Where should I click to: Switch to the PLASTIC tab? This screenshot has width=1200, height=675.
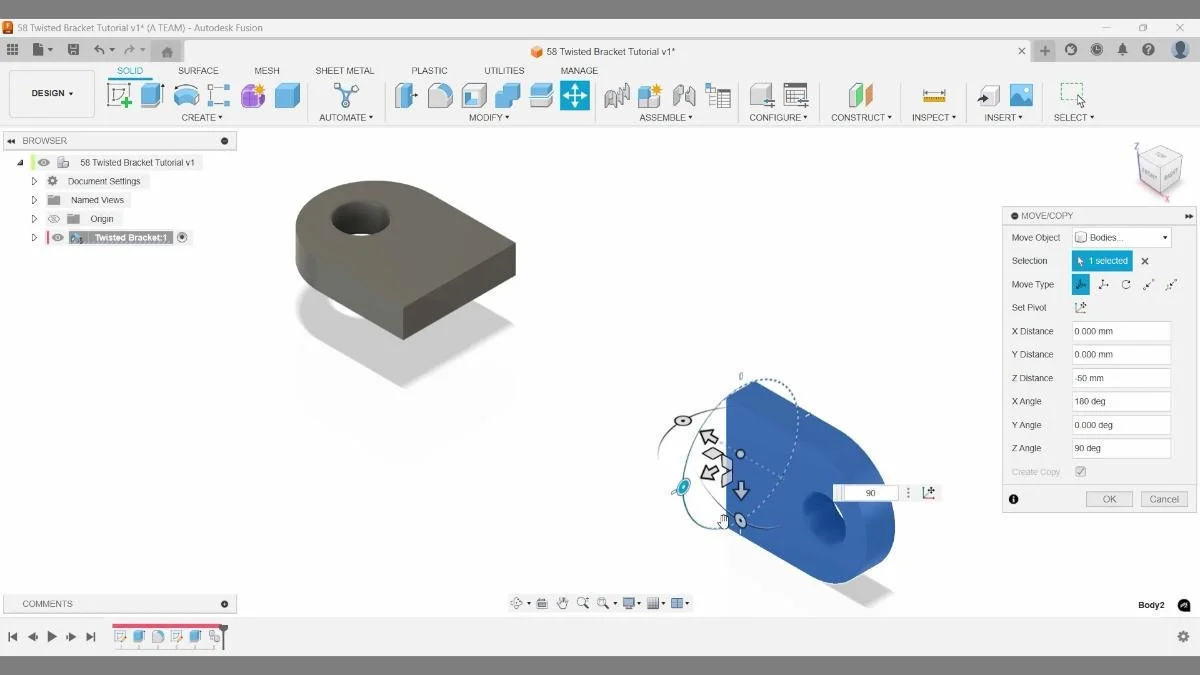pos(430,71)
